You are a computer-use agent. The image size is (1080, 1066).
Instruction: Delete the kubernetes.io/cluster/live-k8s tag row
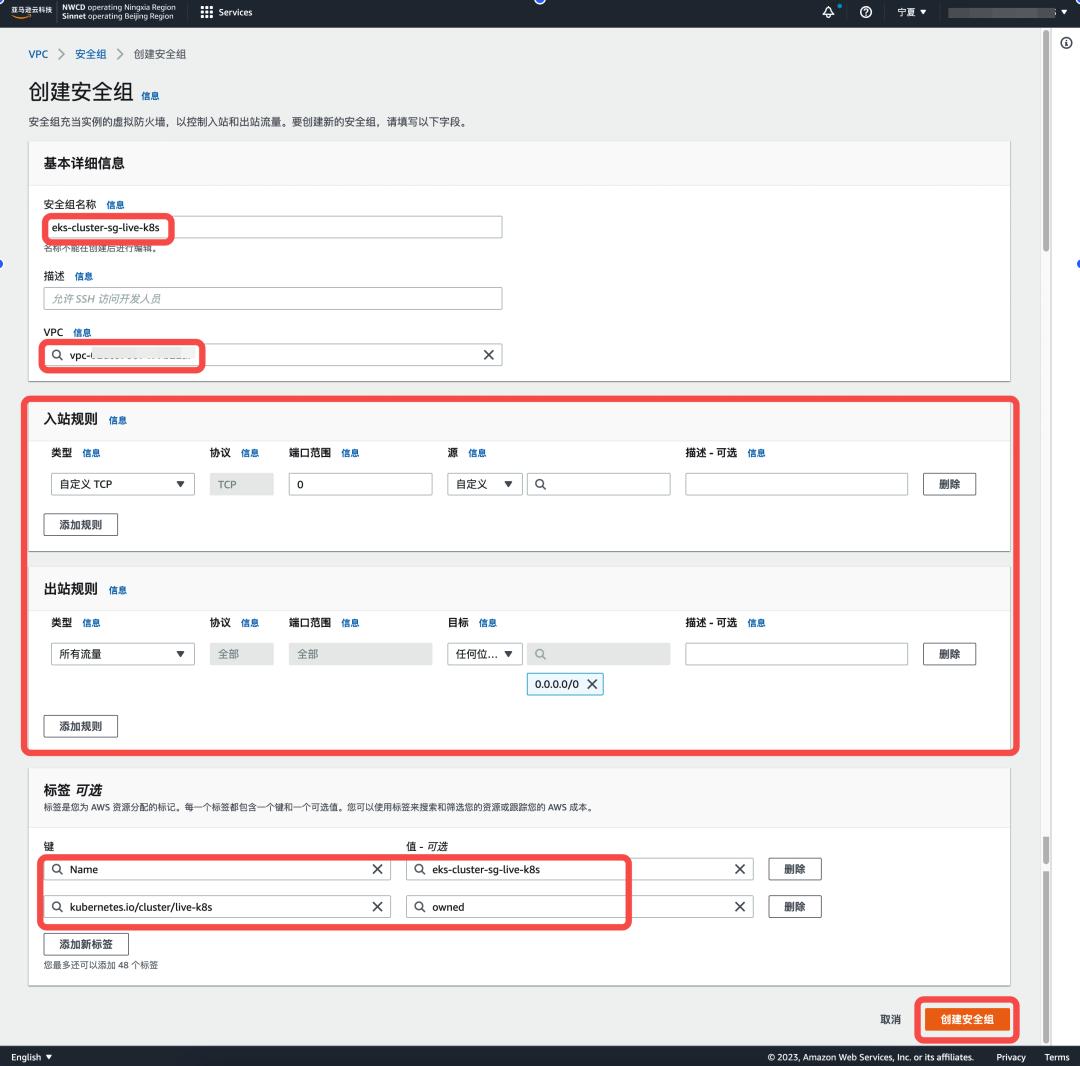794,907
